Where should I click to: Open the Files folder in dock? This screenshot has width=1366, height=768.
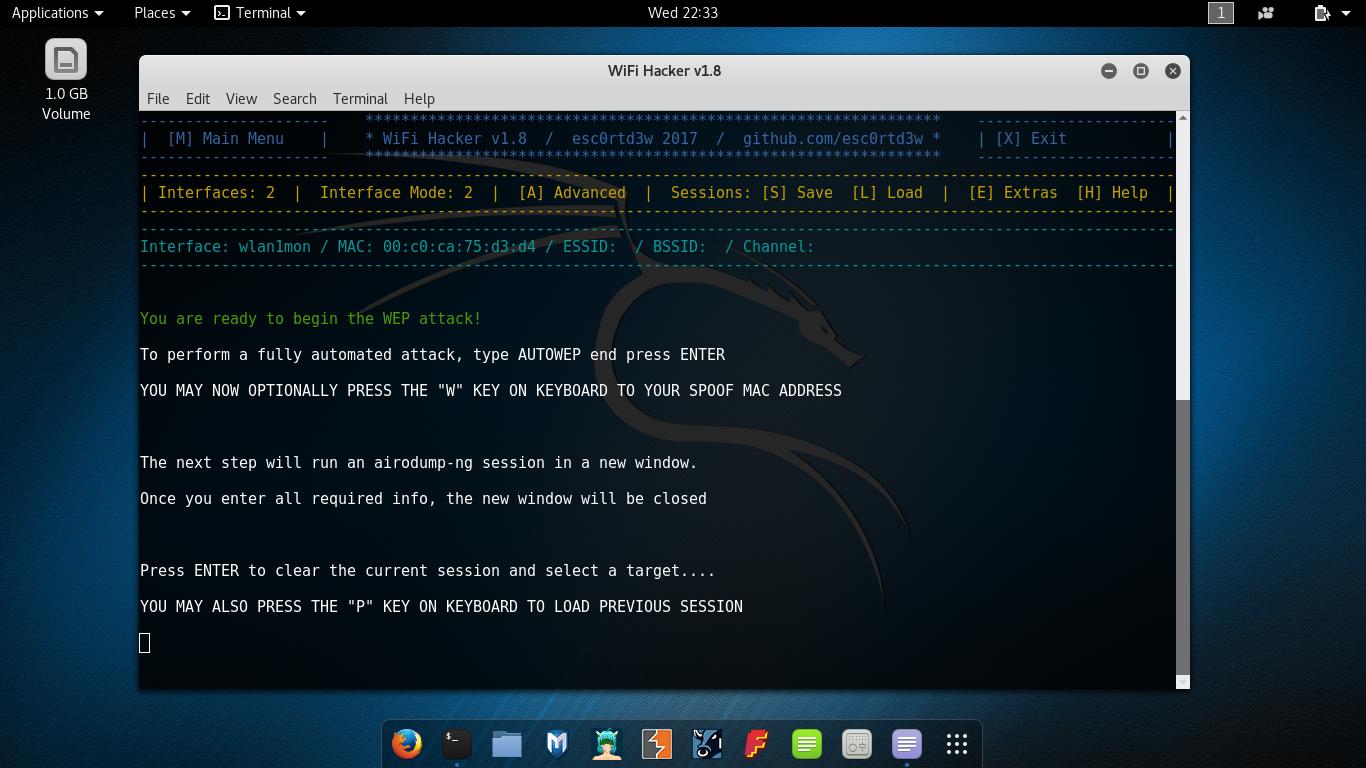507,744
